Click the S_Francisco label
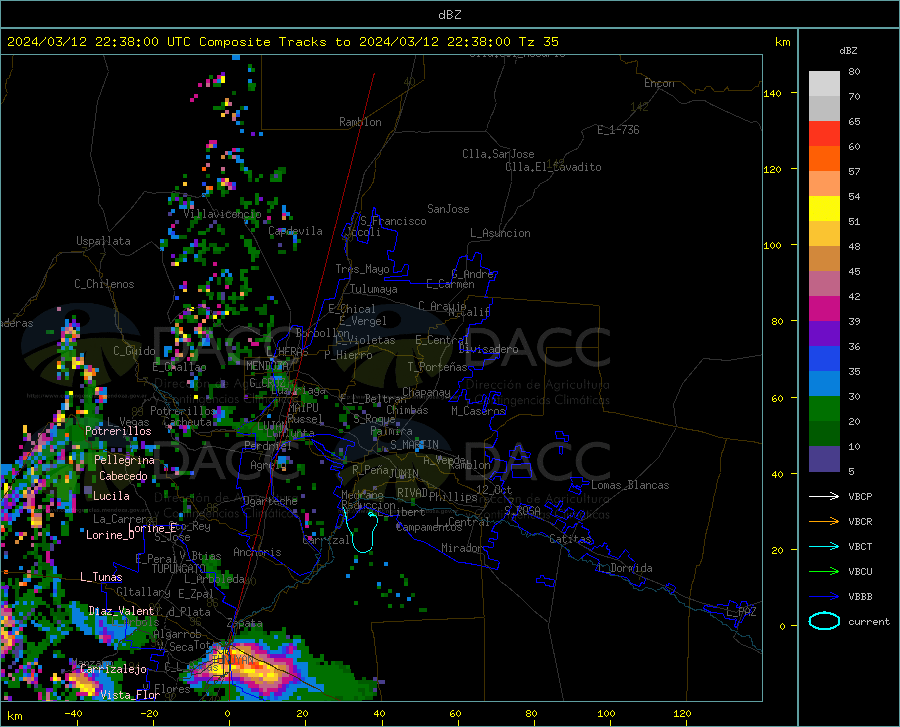The height and width of the screenshot is (727, 900). [393, 221]
